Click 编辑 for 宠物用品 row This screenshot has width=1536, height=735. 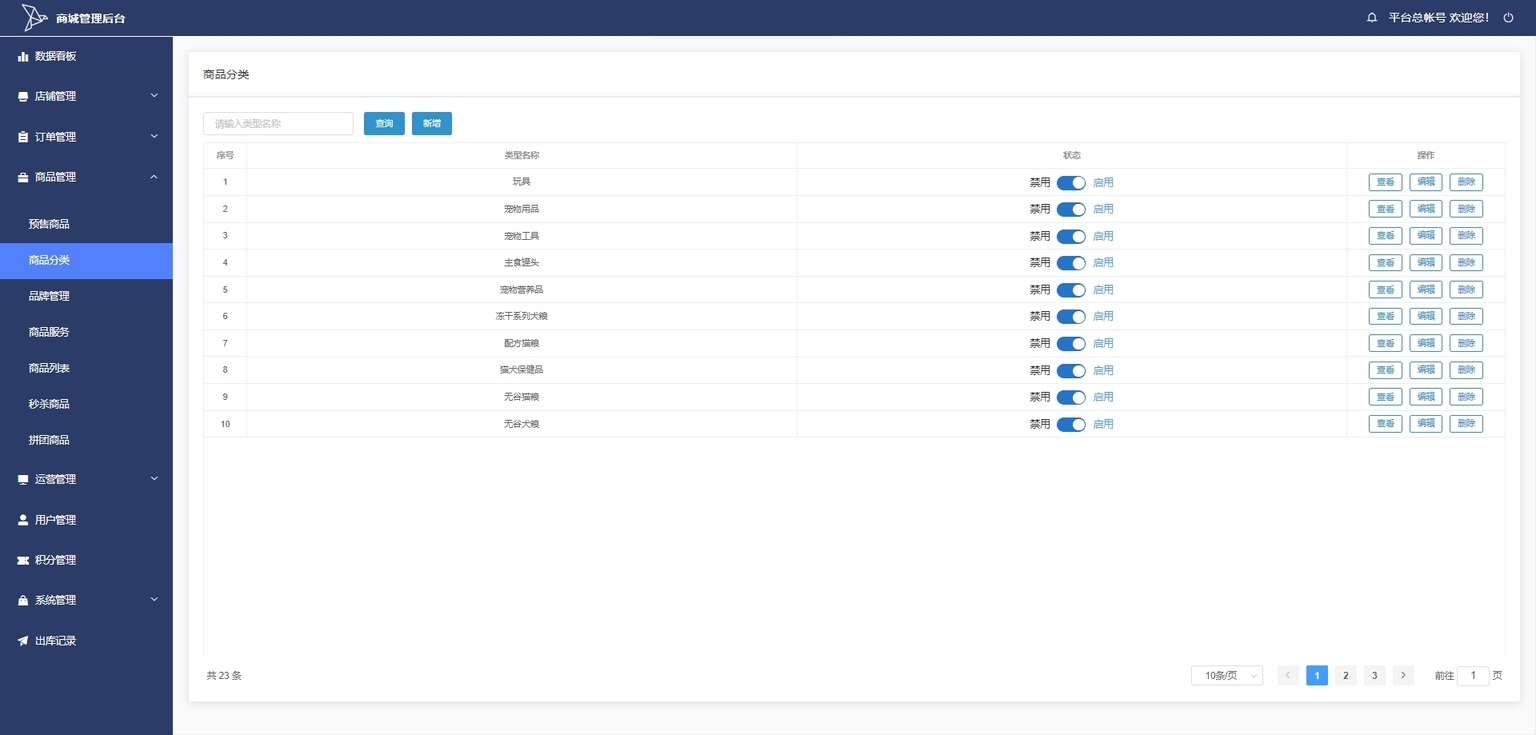pyautogui.click(x=1426, y=209)
